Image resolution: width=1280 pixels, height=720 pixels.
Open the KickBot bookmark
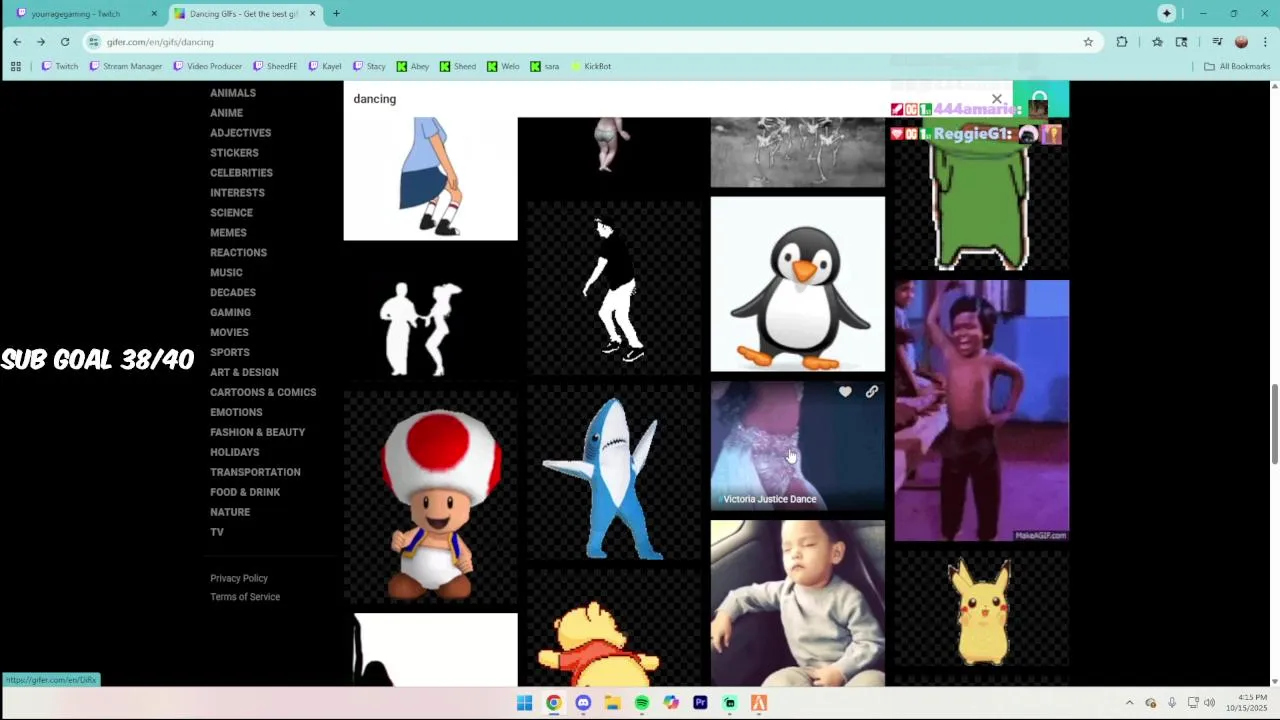590,66
